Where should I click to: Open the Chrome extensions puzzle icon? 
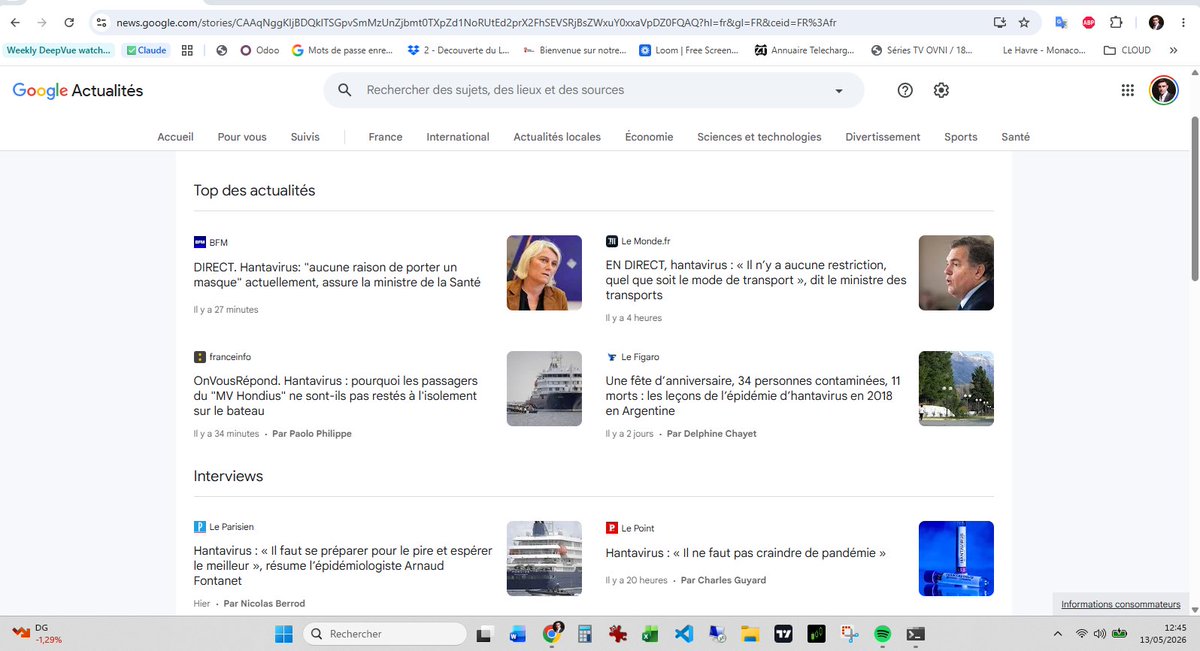pyautogui.click(x=1117, y=22)
